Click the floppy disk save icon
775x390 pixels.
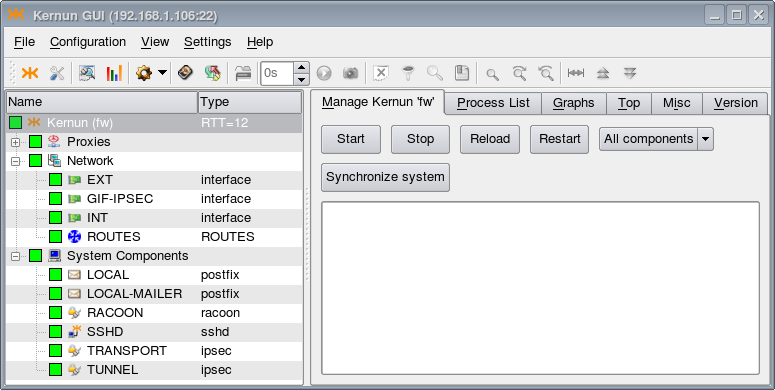[462, 73]
